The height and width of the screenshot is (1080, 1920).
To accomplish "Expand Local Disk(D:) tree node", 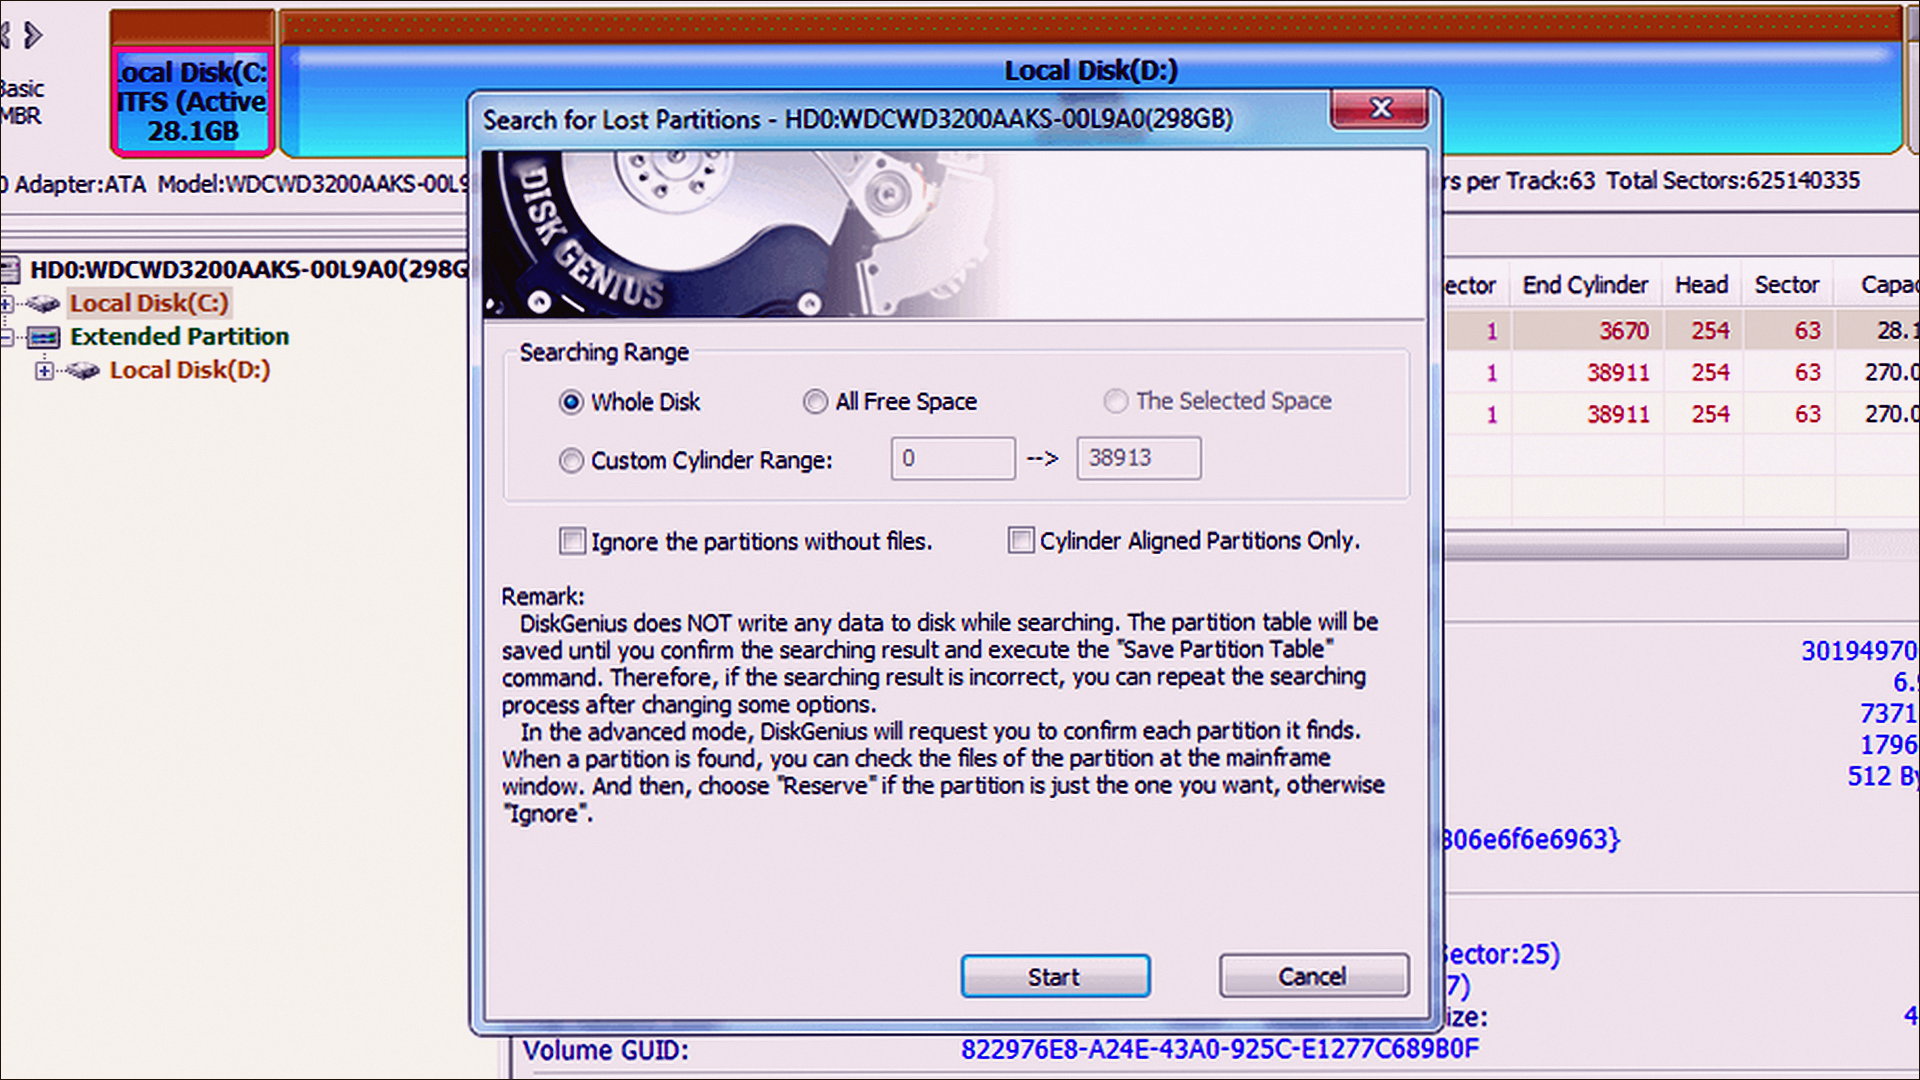I will click(x=44, y=371).
